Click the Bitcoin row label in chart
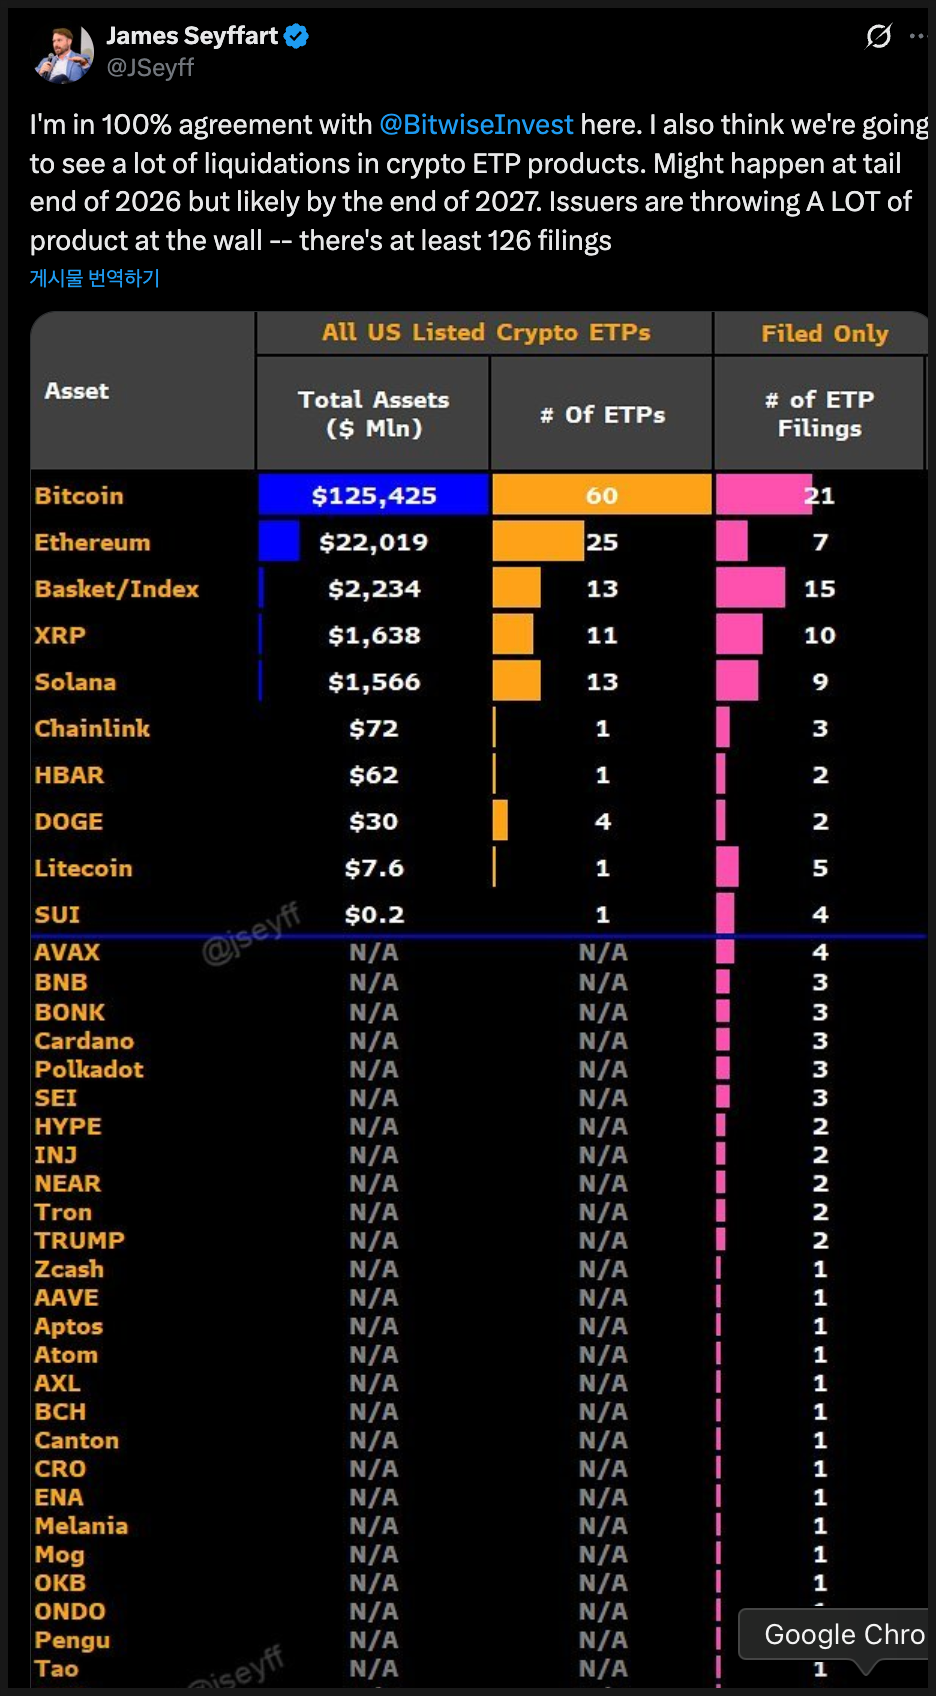 coord(79,496)
